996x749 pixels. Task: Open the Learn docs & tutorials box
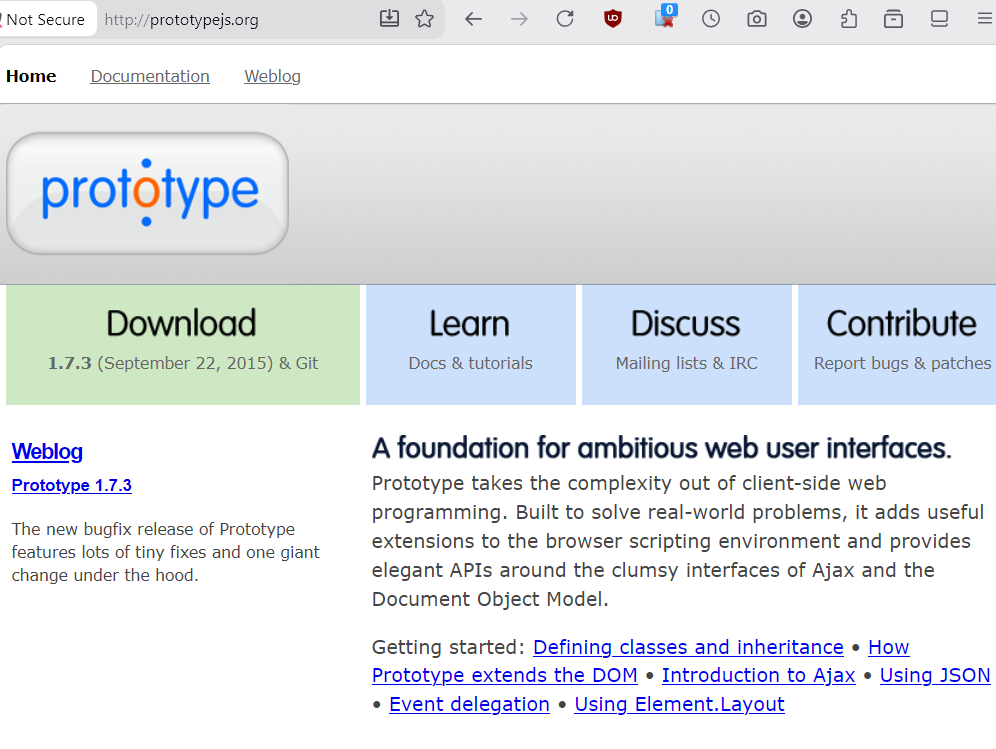471,344
